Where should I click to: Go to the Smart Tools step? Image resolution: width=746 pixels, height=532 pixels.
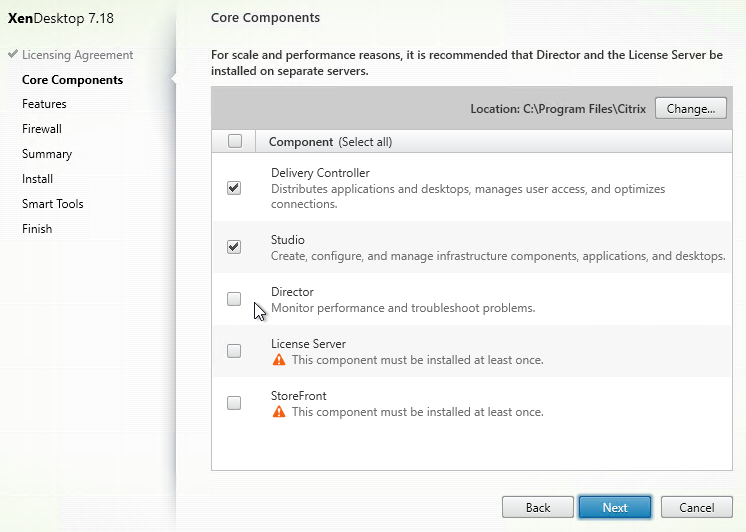click(x=52, y=204)
